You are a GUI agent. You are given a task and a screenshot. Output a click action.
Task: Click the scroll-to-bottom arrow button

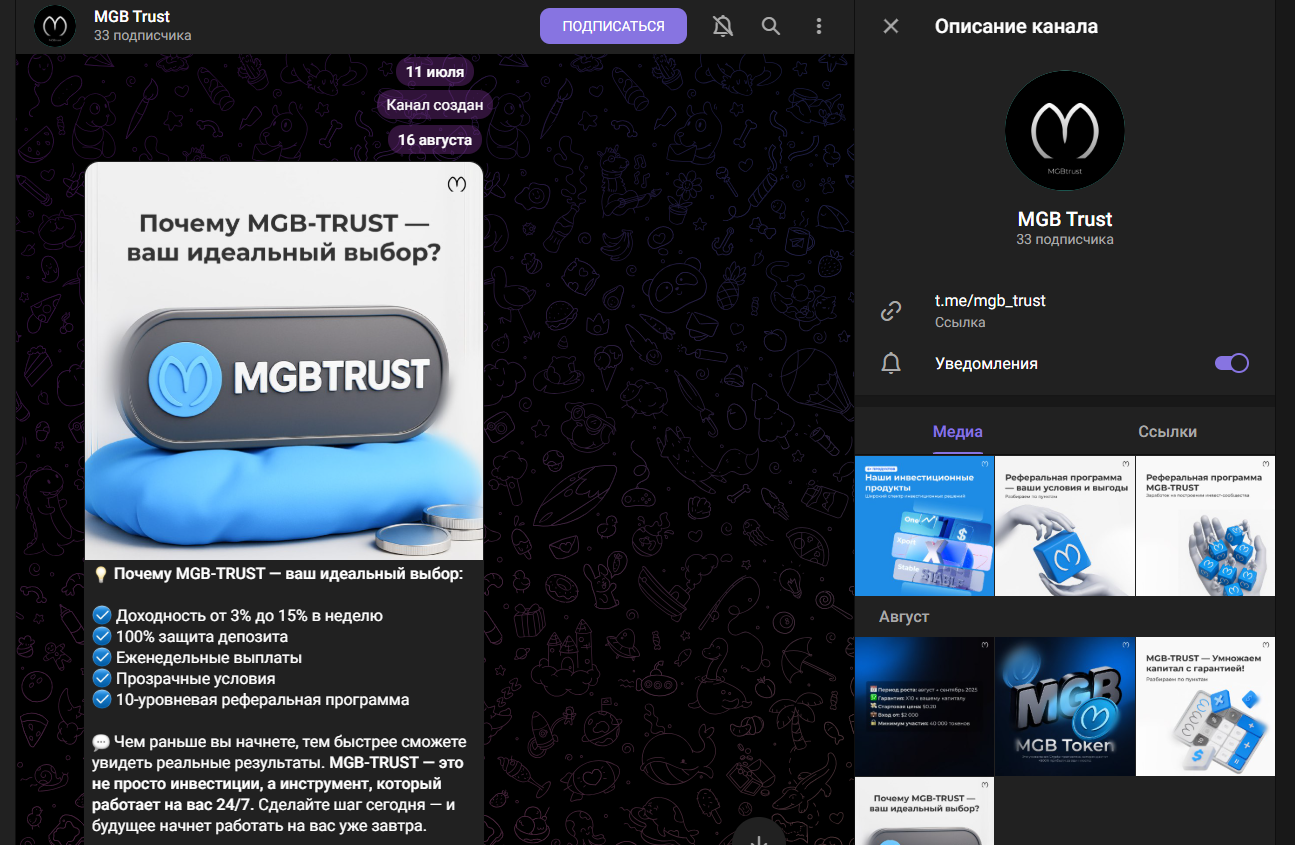[x=758, y=832]
